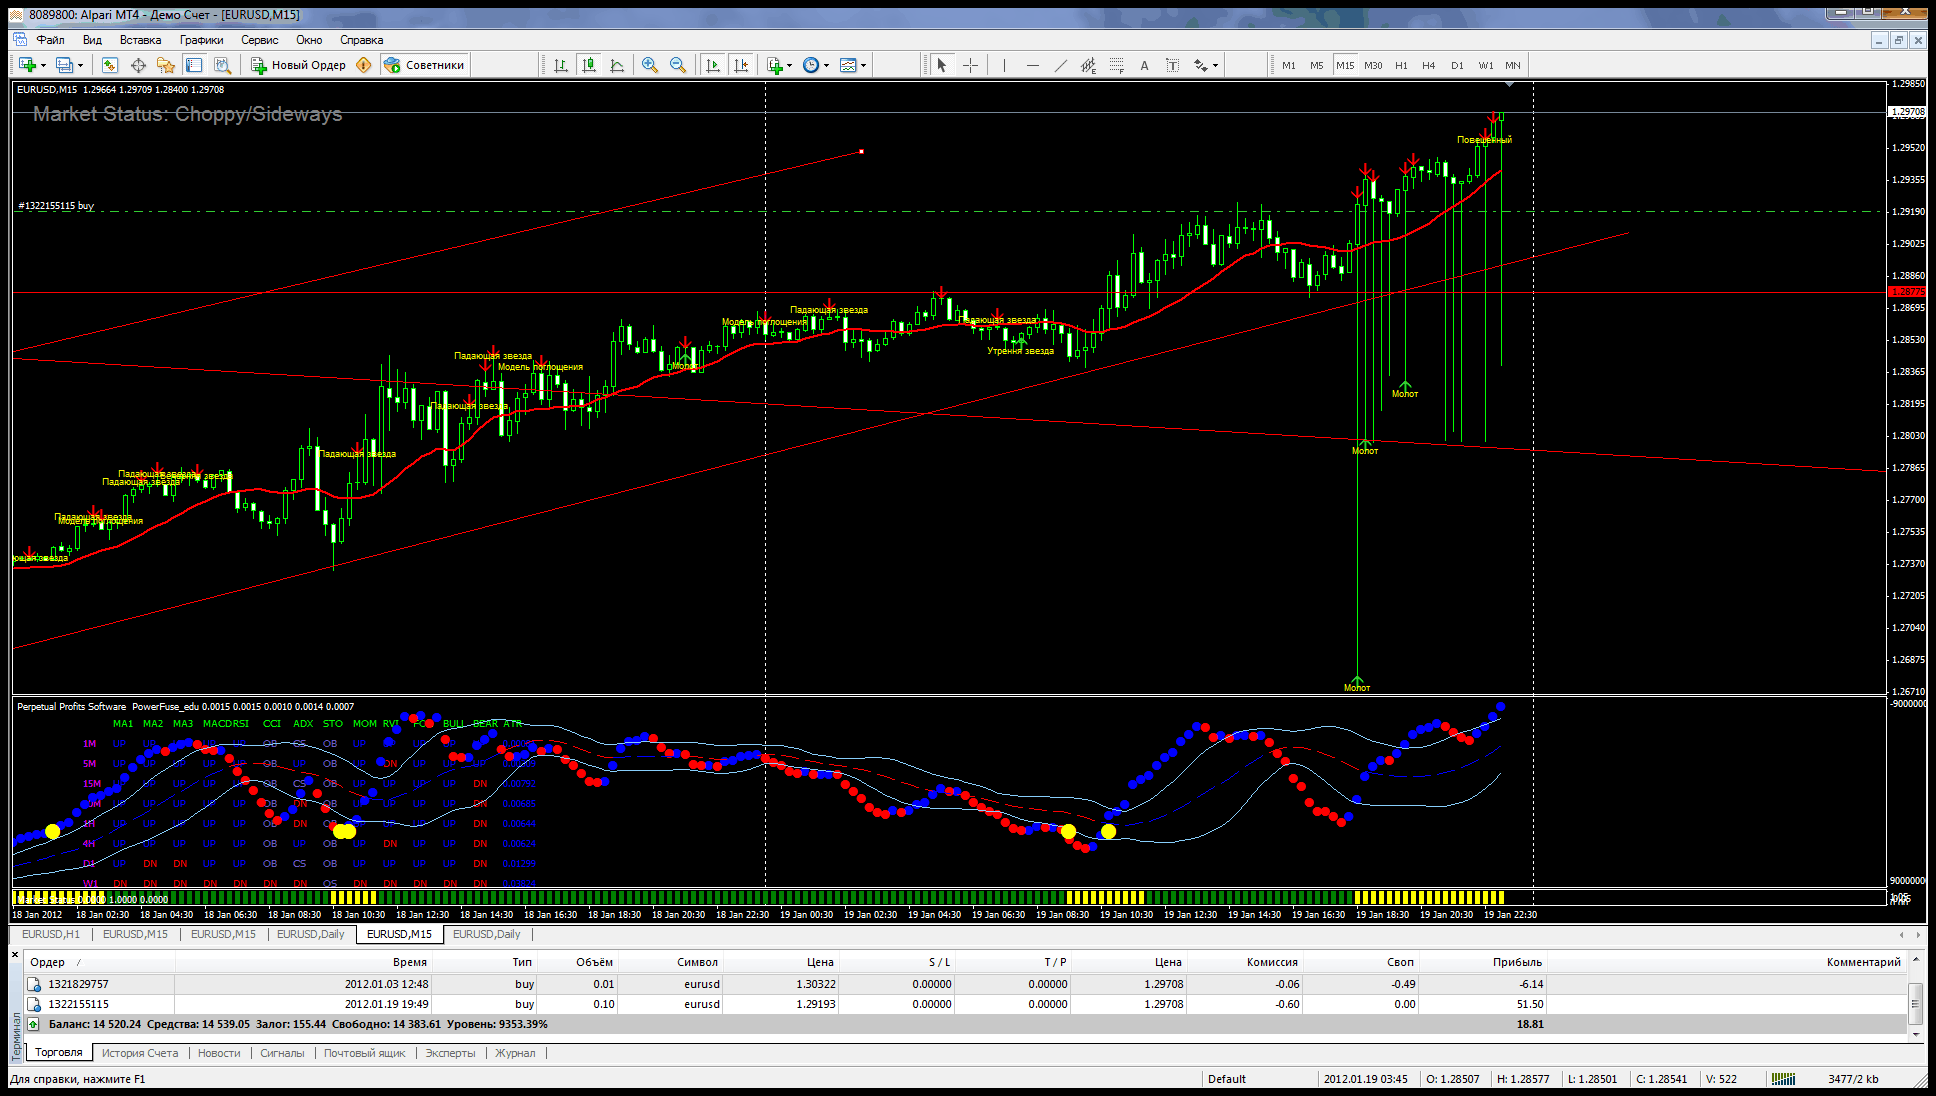Set timeframe to D1

point(1457,66)
